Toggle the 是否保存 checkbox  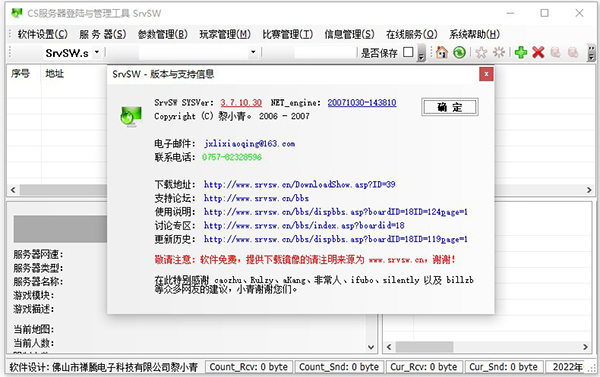[x=408, y=52]
